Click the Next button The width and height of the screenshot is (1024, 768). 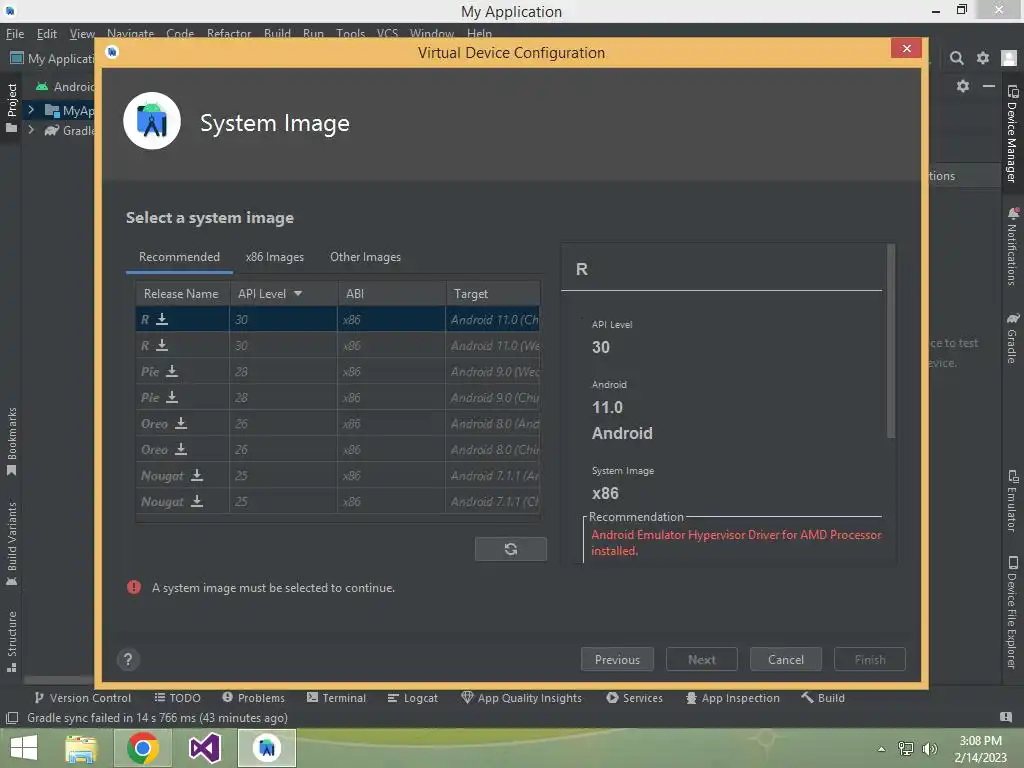tap(701, 660)
